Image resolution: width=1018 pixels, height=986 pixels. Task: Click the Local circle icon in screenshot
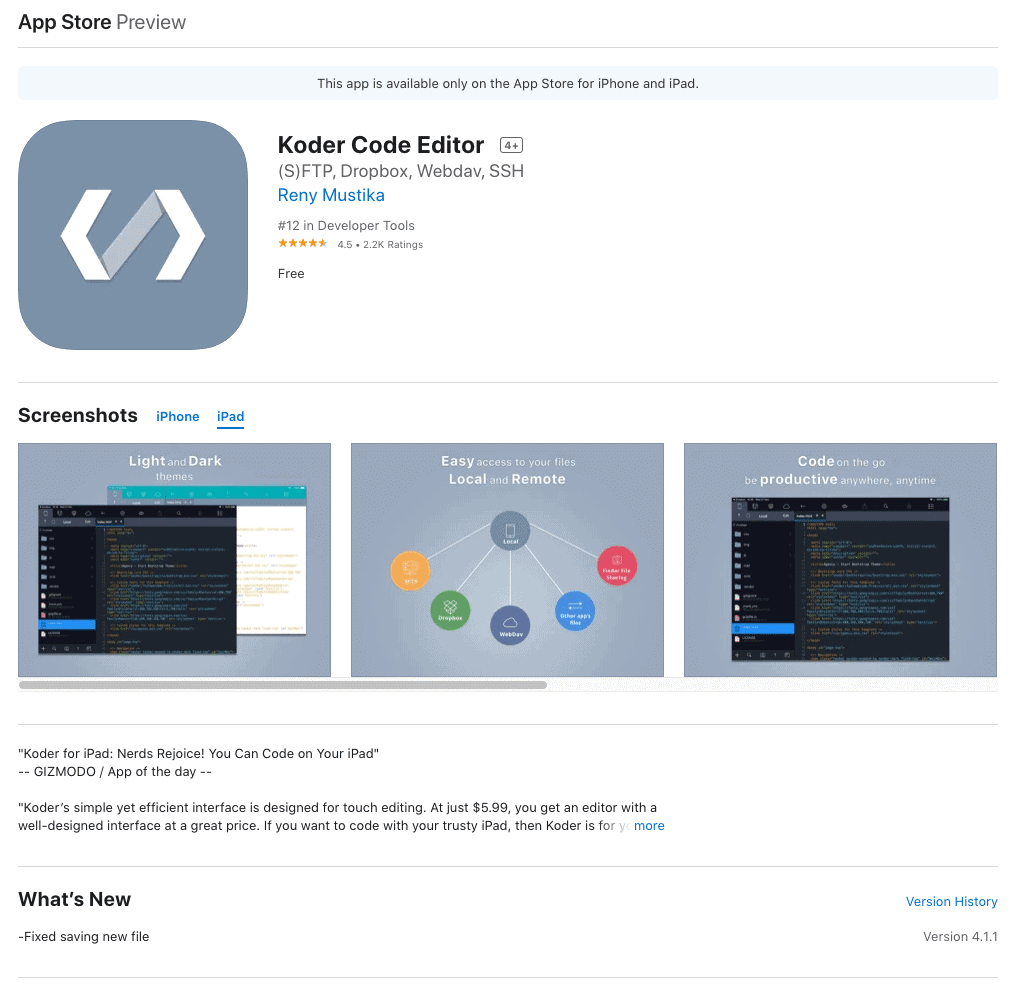click(x=510, y=531)
